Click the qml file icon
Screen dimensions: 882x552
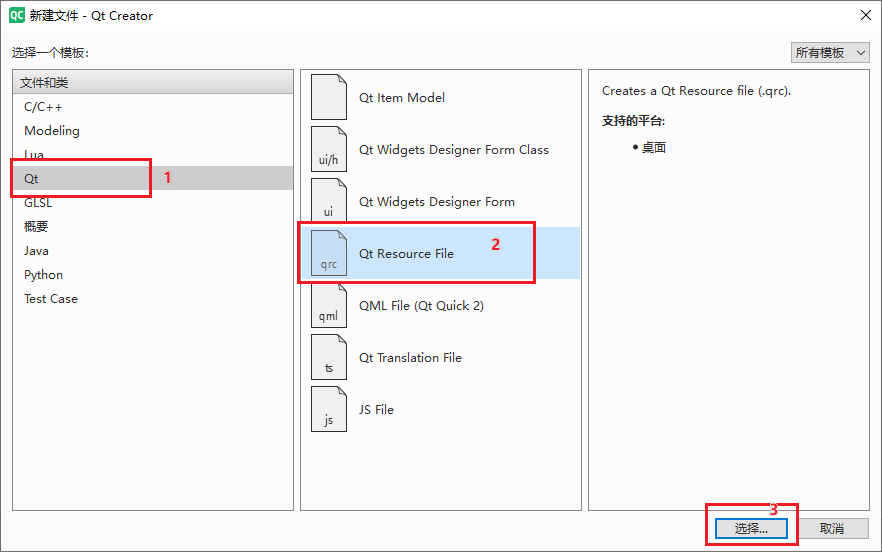[x=329, y=305]
